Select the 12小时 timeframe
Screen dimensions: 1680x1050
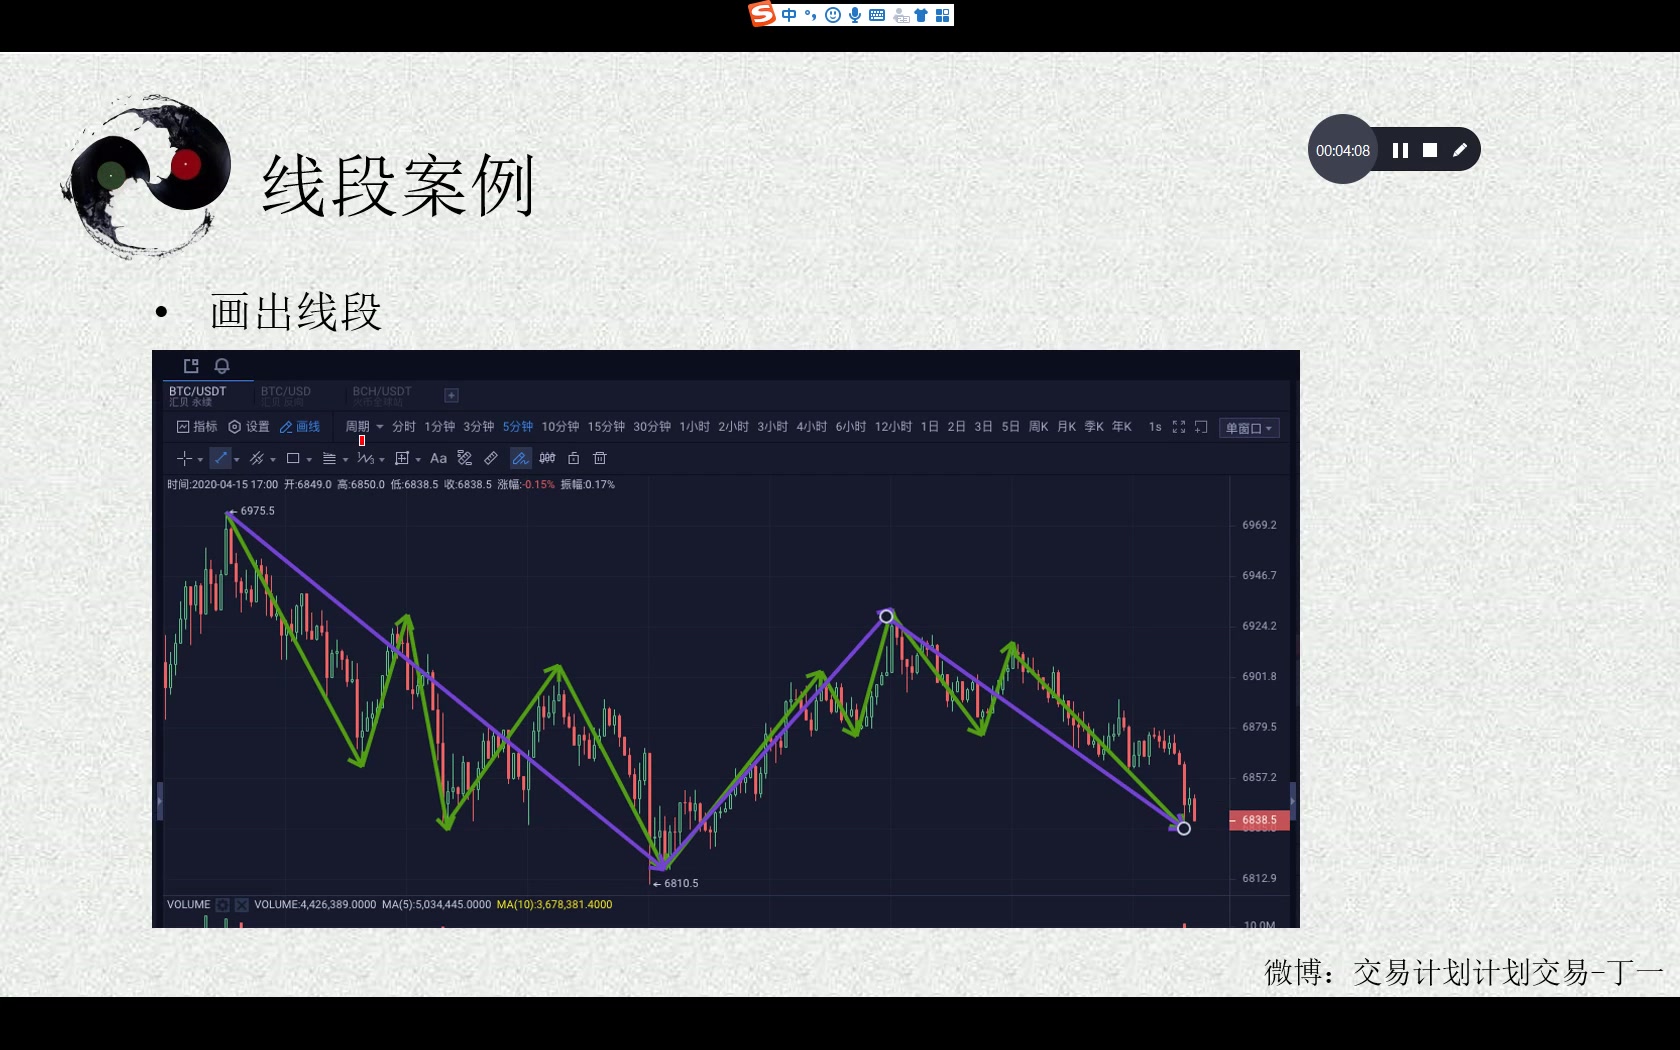(893, 427)
